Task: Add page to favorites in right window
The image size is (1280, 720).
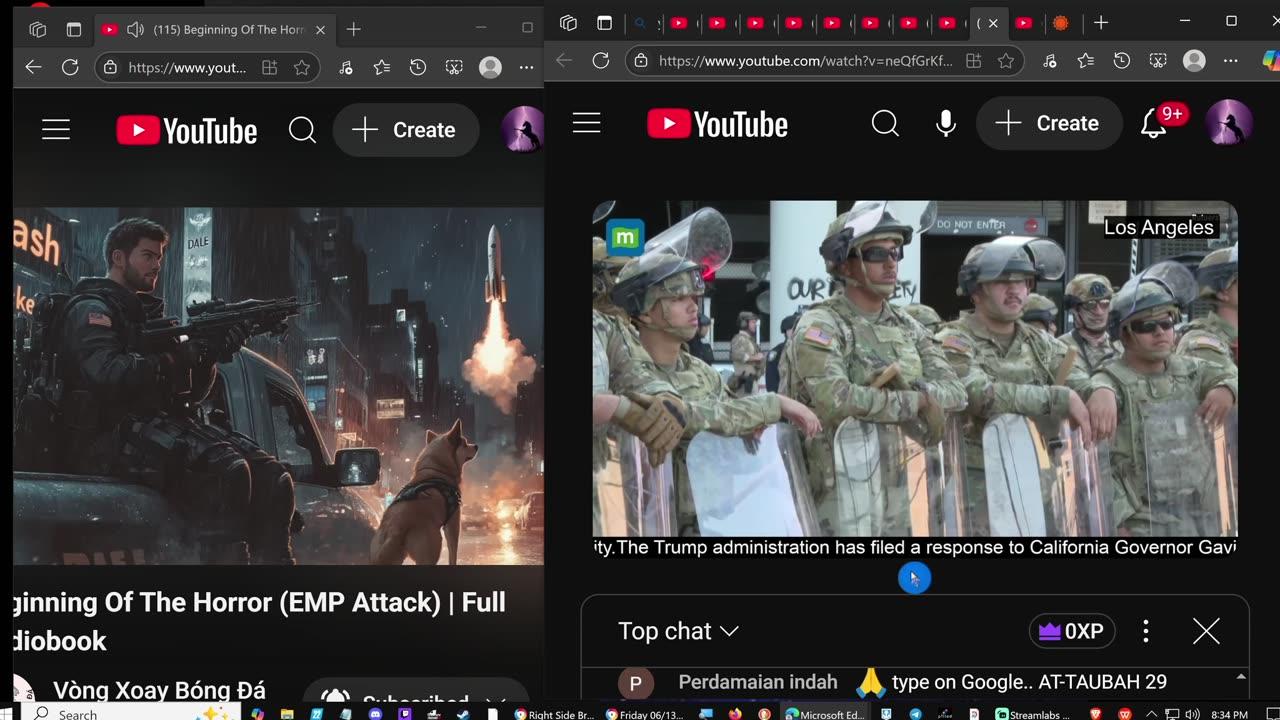Action: (1006, 61)
